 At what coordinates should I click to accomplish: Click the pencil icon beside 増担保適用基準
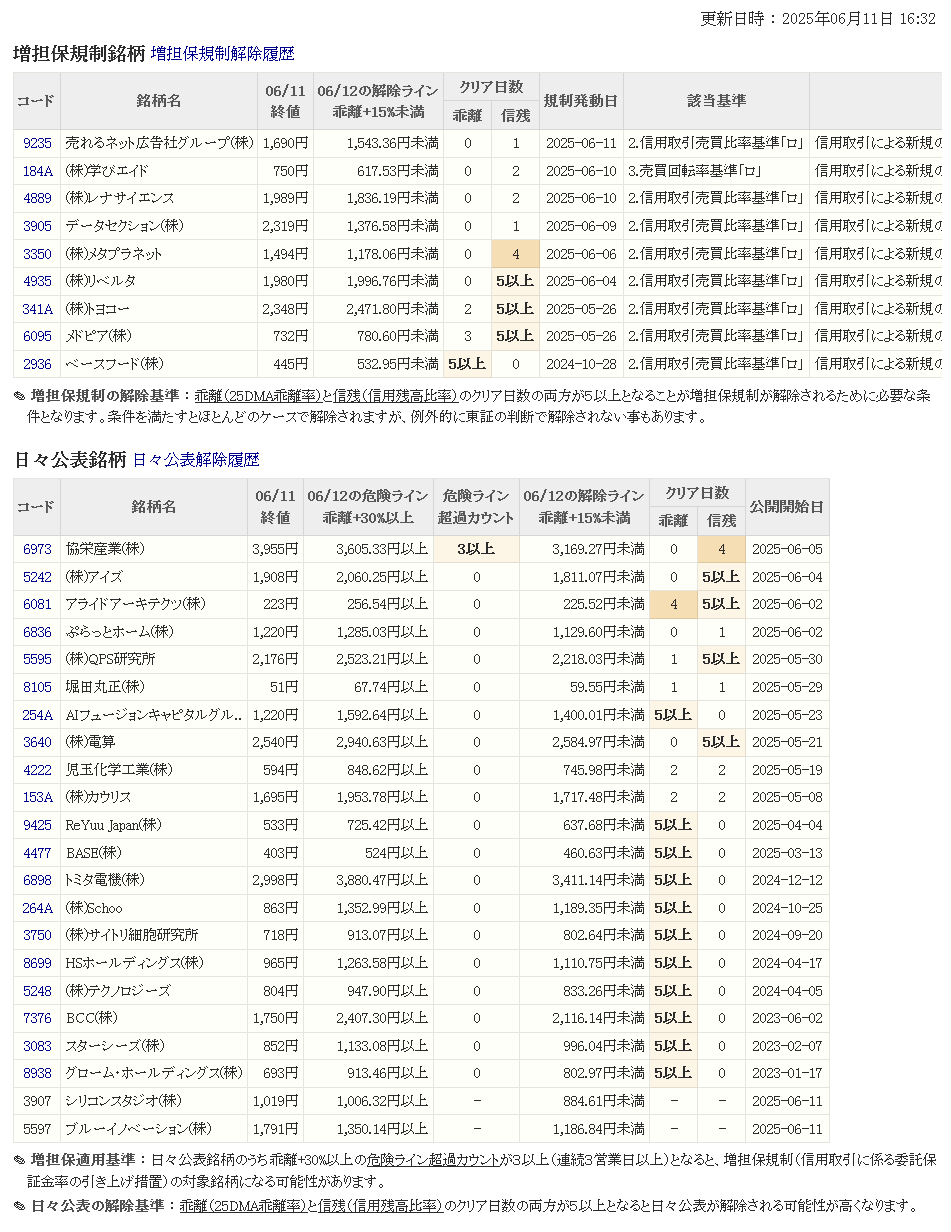[20, 1160]
